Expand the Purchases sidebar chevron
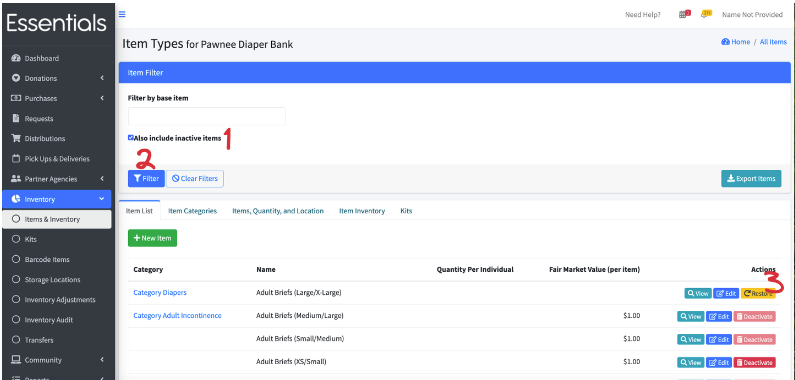 click(102, 98)
